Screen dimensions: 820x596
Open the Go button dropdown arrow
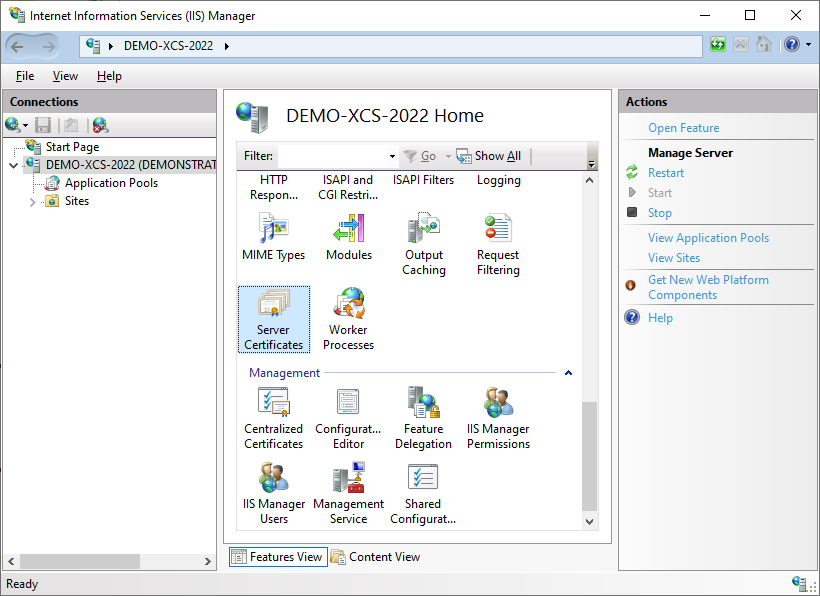click(448, 156)
